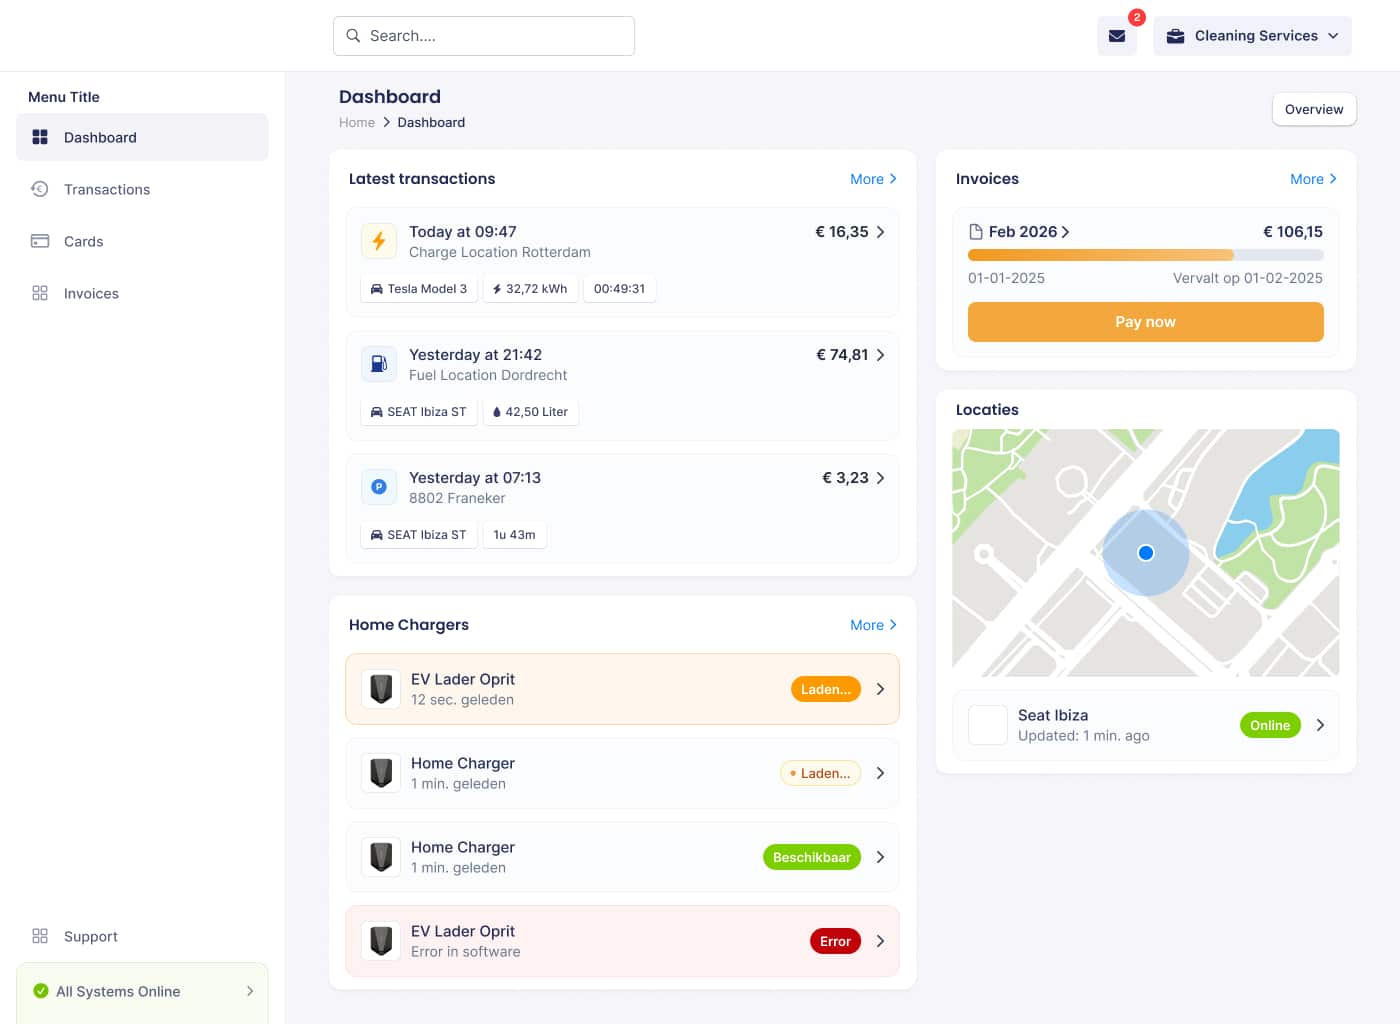
Task: Click the Online badge for Seat Ibiza
Action: [1270, 724]
